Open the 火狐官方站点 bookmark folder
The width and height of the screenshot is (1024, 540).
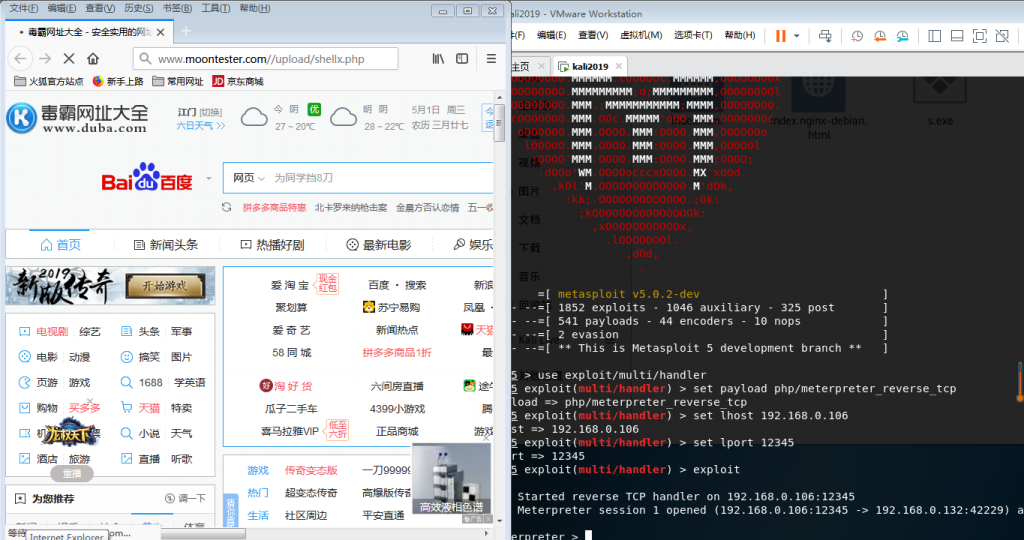coord(48,82)
